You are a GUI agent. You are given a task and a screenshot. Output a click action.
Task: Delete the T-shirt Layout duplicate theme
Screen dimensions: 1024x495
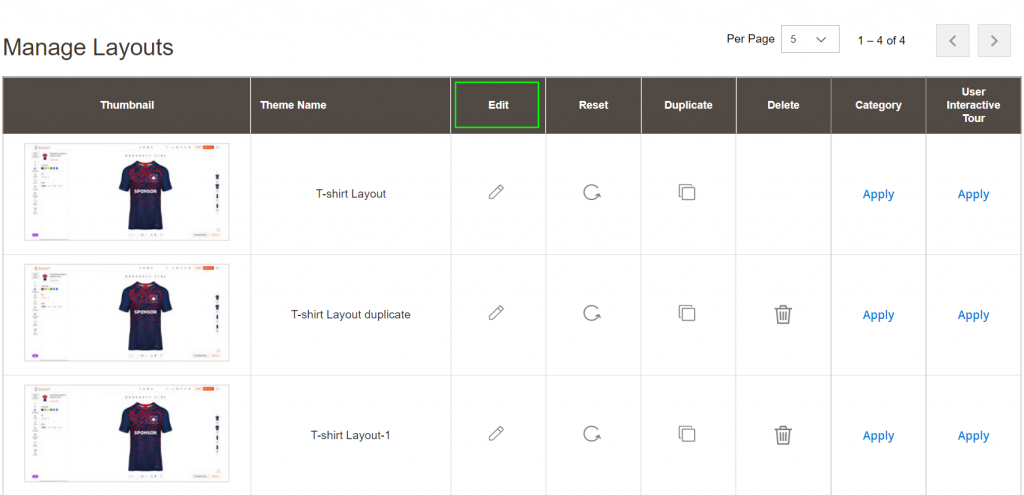(x=783, y=314)
